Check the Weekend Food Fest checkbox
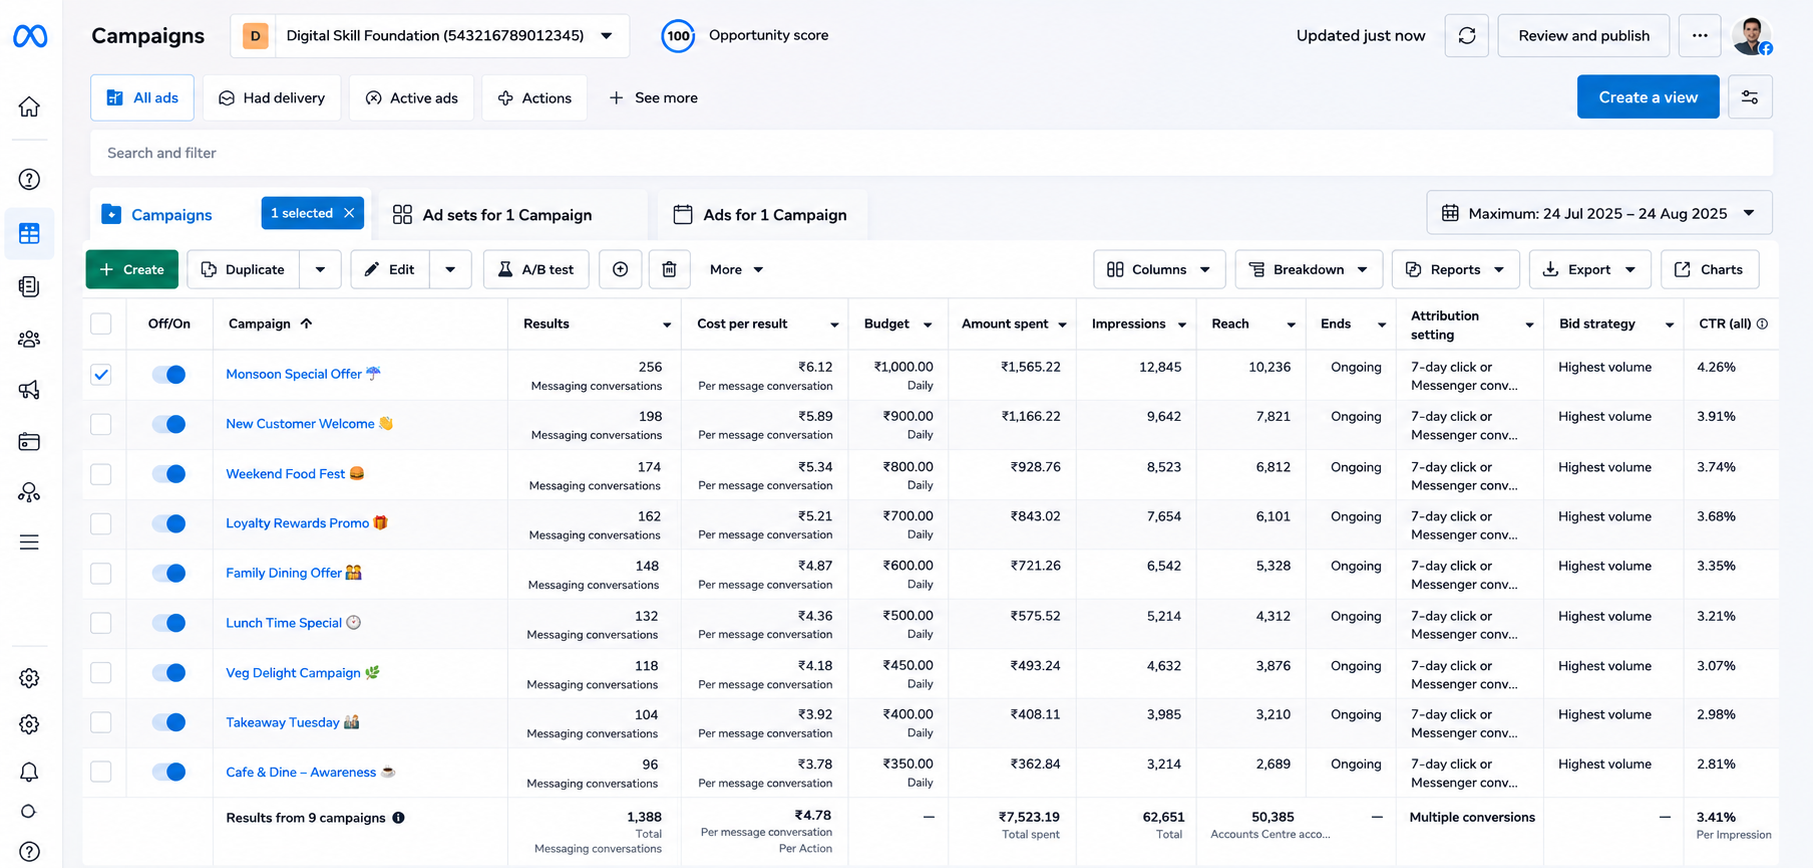Viewport: 1813px width, 868px height. click(x=101, y=474)
